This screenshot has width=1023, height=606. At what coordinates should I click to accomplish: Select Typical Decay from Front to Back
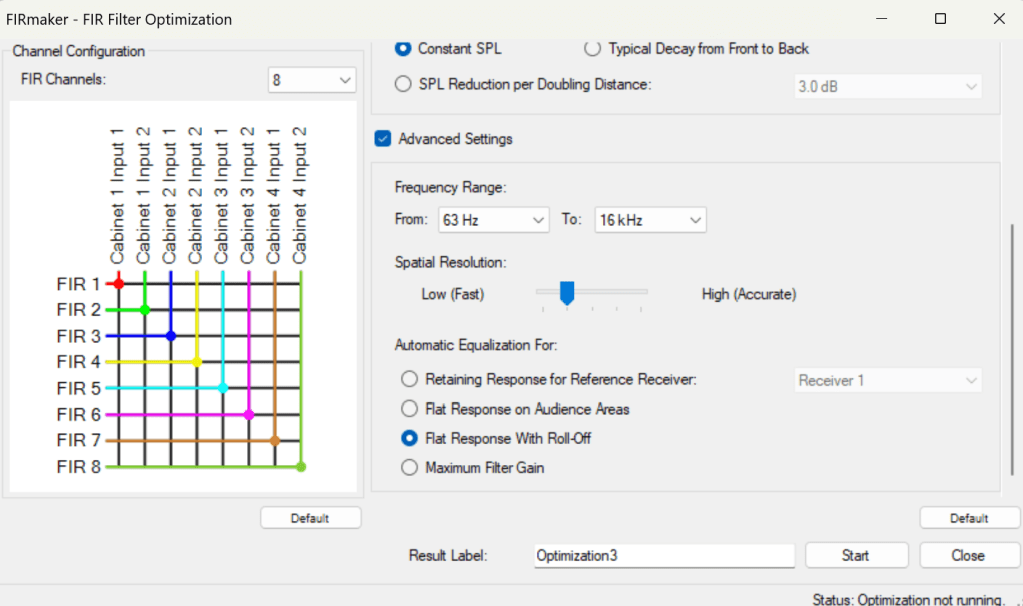click(x=592, y=48)
